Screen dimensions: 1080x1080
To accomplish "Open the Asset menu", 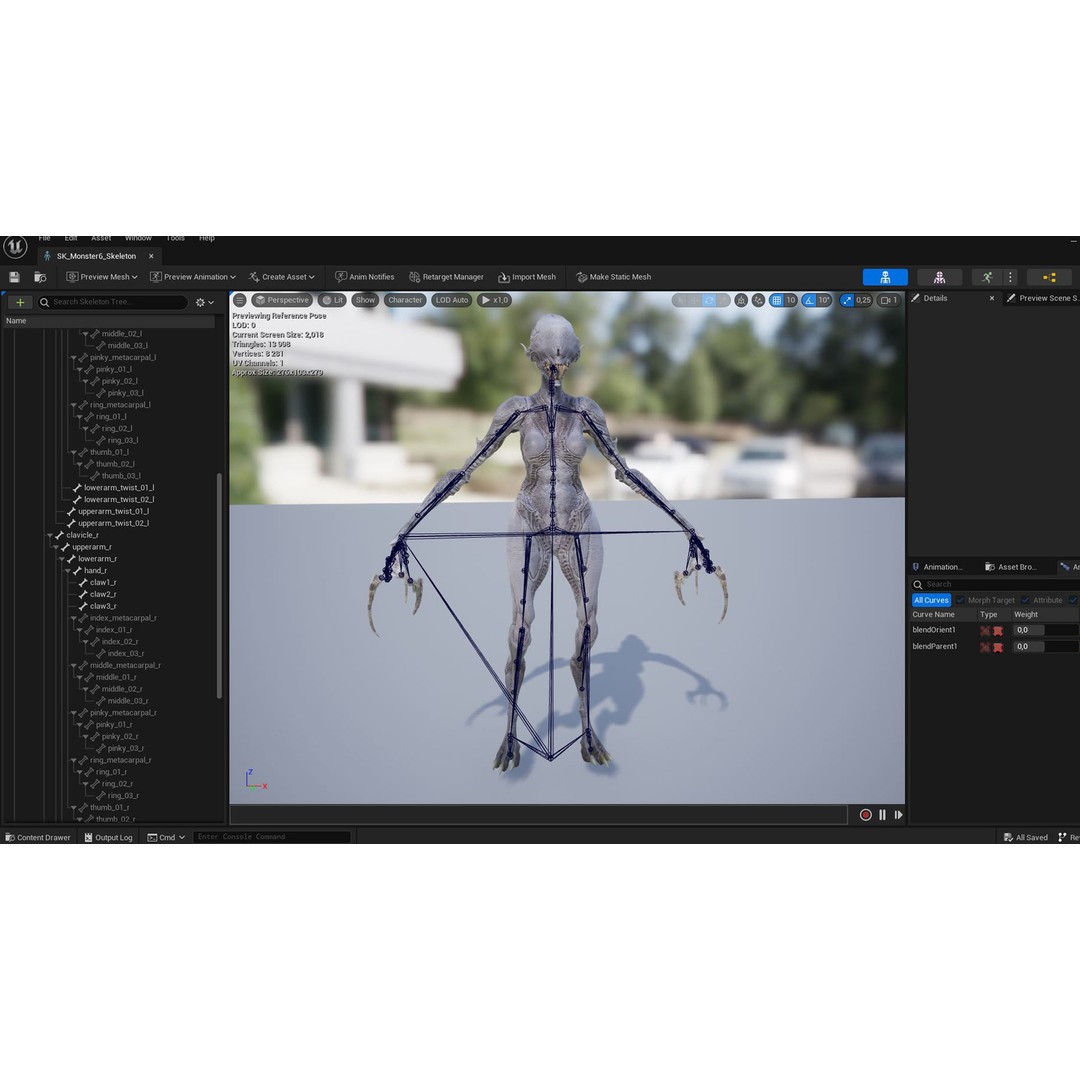I will (x=101, y=238).
